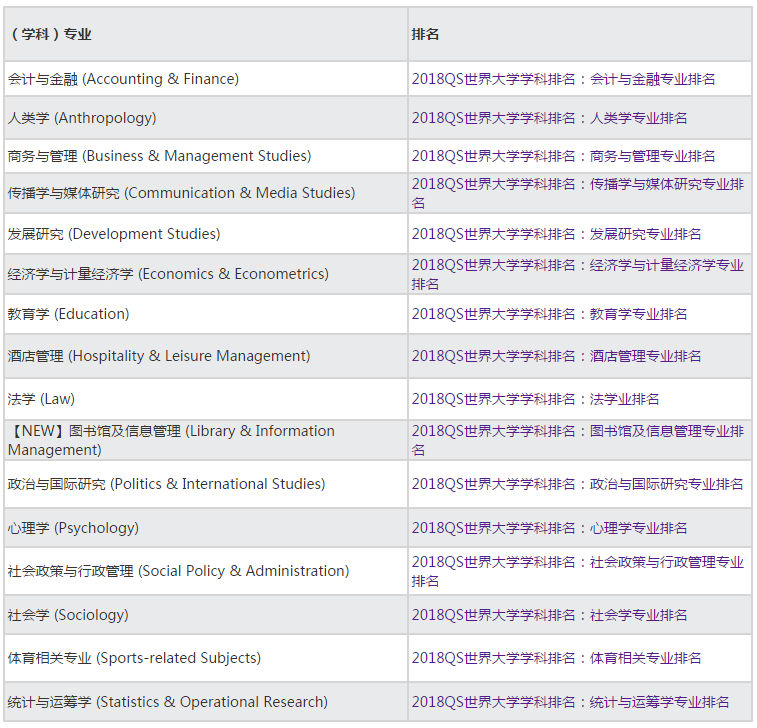The image size is (757, 728).
Task: Select the cell 统计与运筹学 (Statistics & Operational Research)
Action: pyautogui.click(x=206, y=702)
